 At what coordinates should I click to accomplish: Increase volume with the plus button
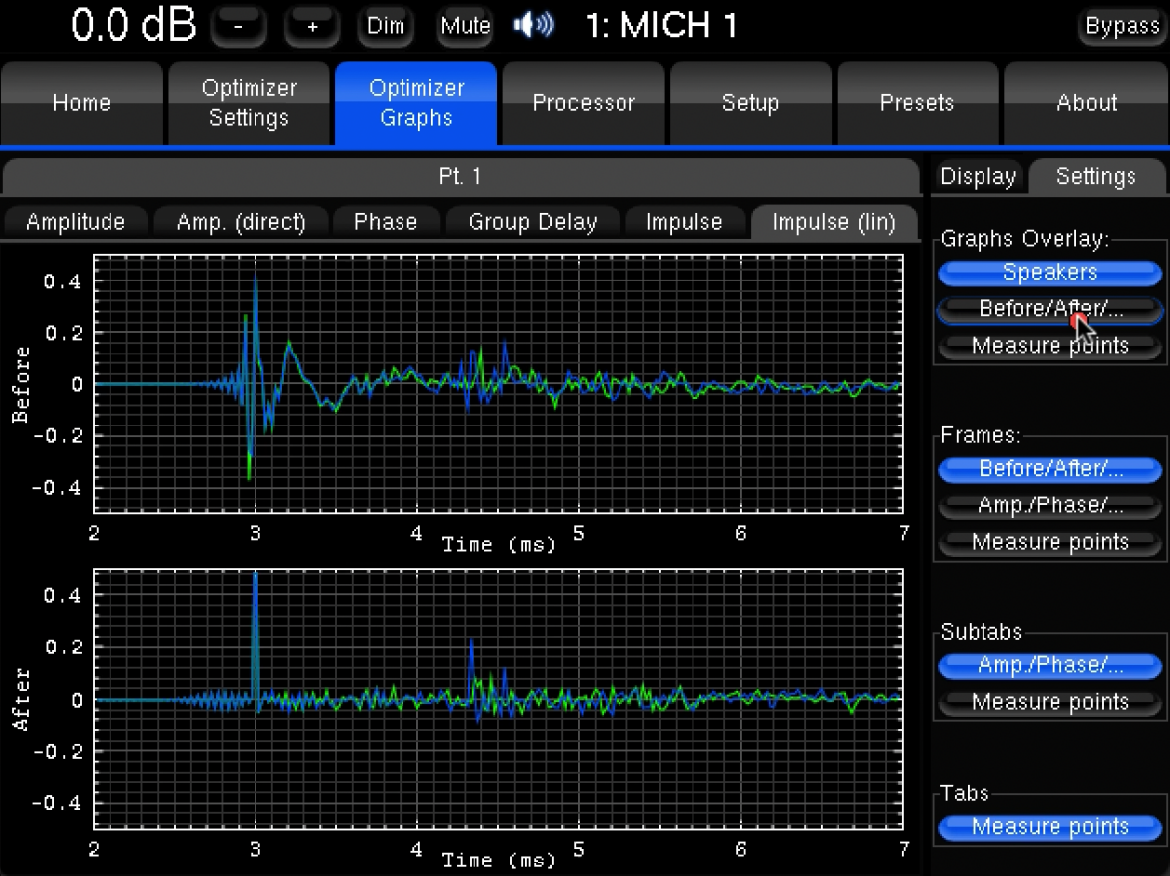pos(312,26)
